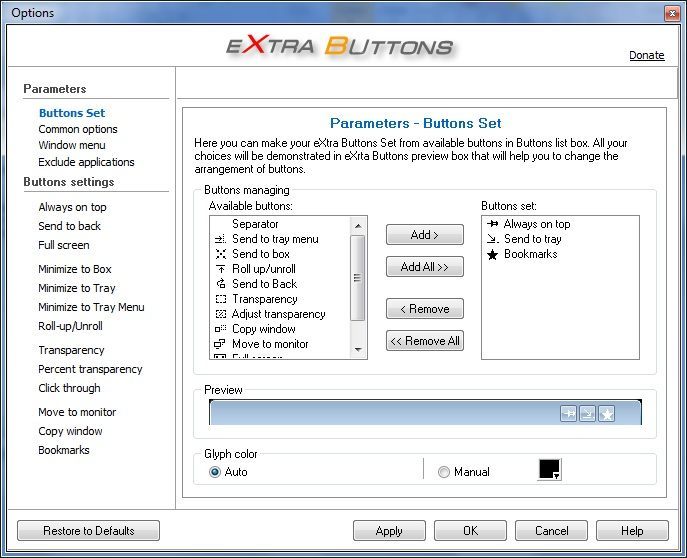The height and width of the screenshot is (558, 687).
Task: Click the Add All >> button
Action: pos(425,267)
